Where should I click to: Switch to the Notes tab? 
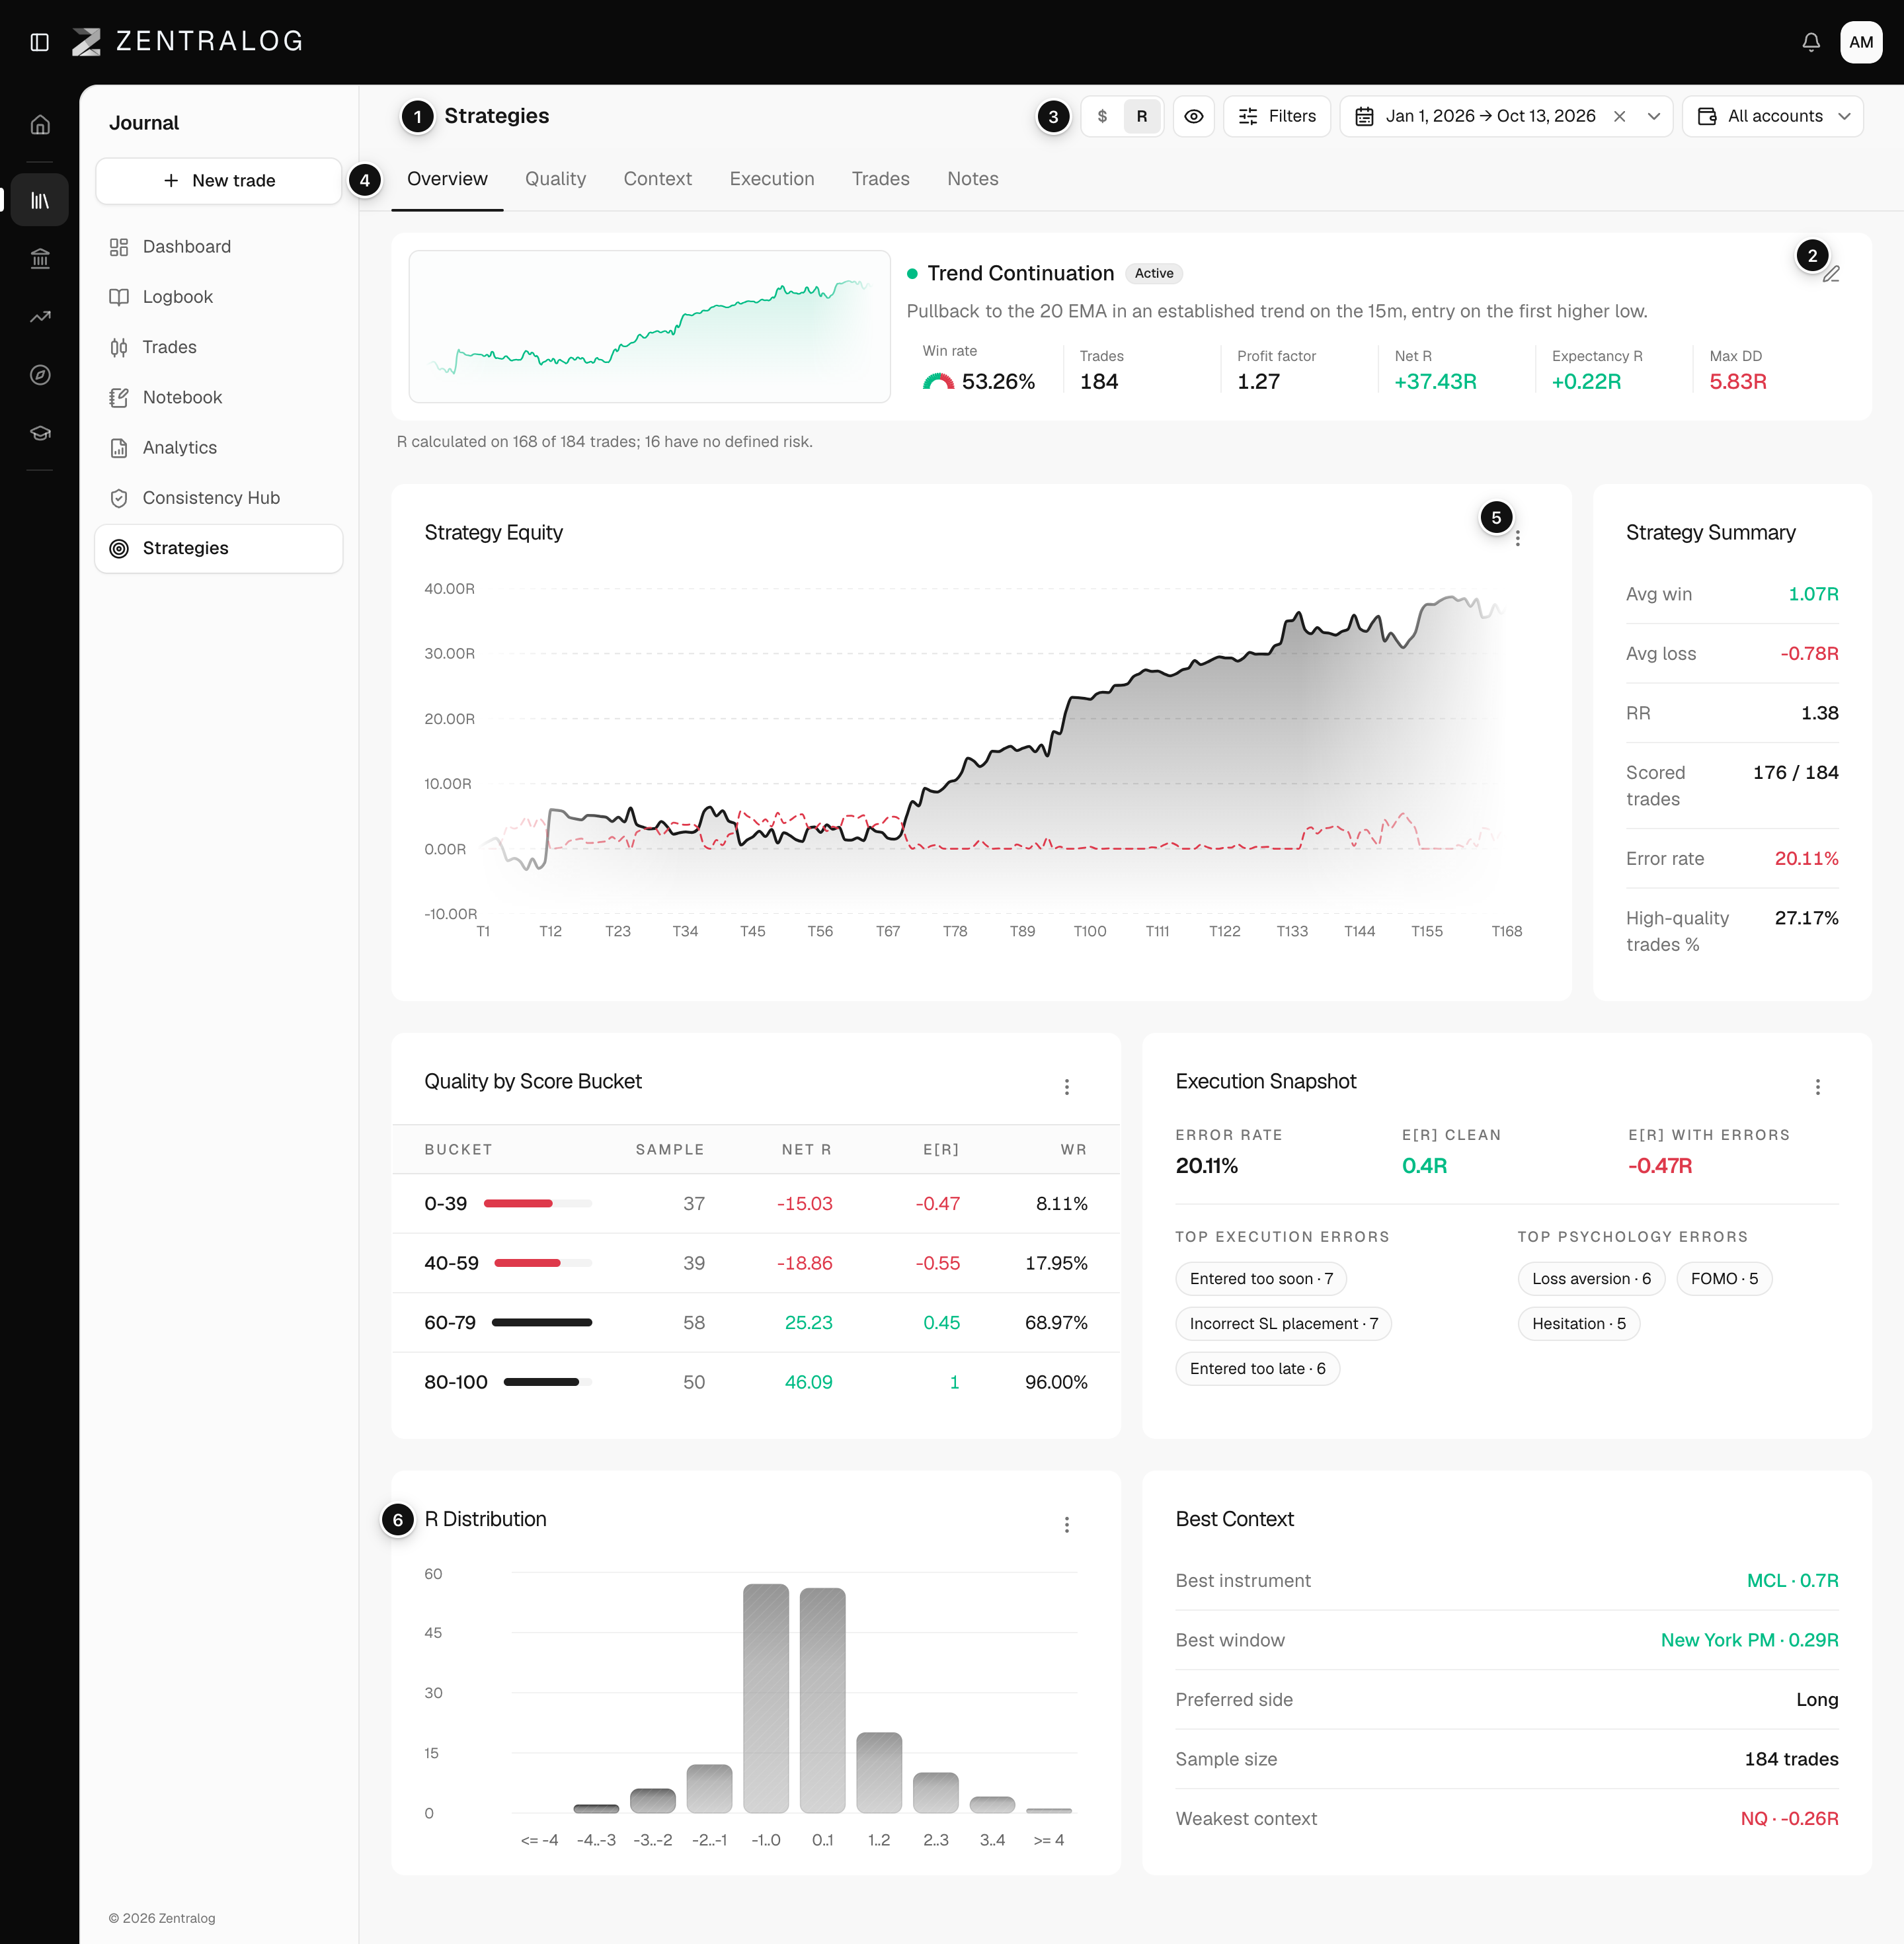click(x=972, y=179)
